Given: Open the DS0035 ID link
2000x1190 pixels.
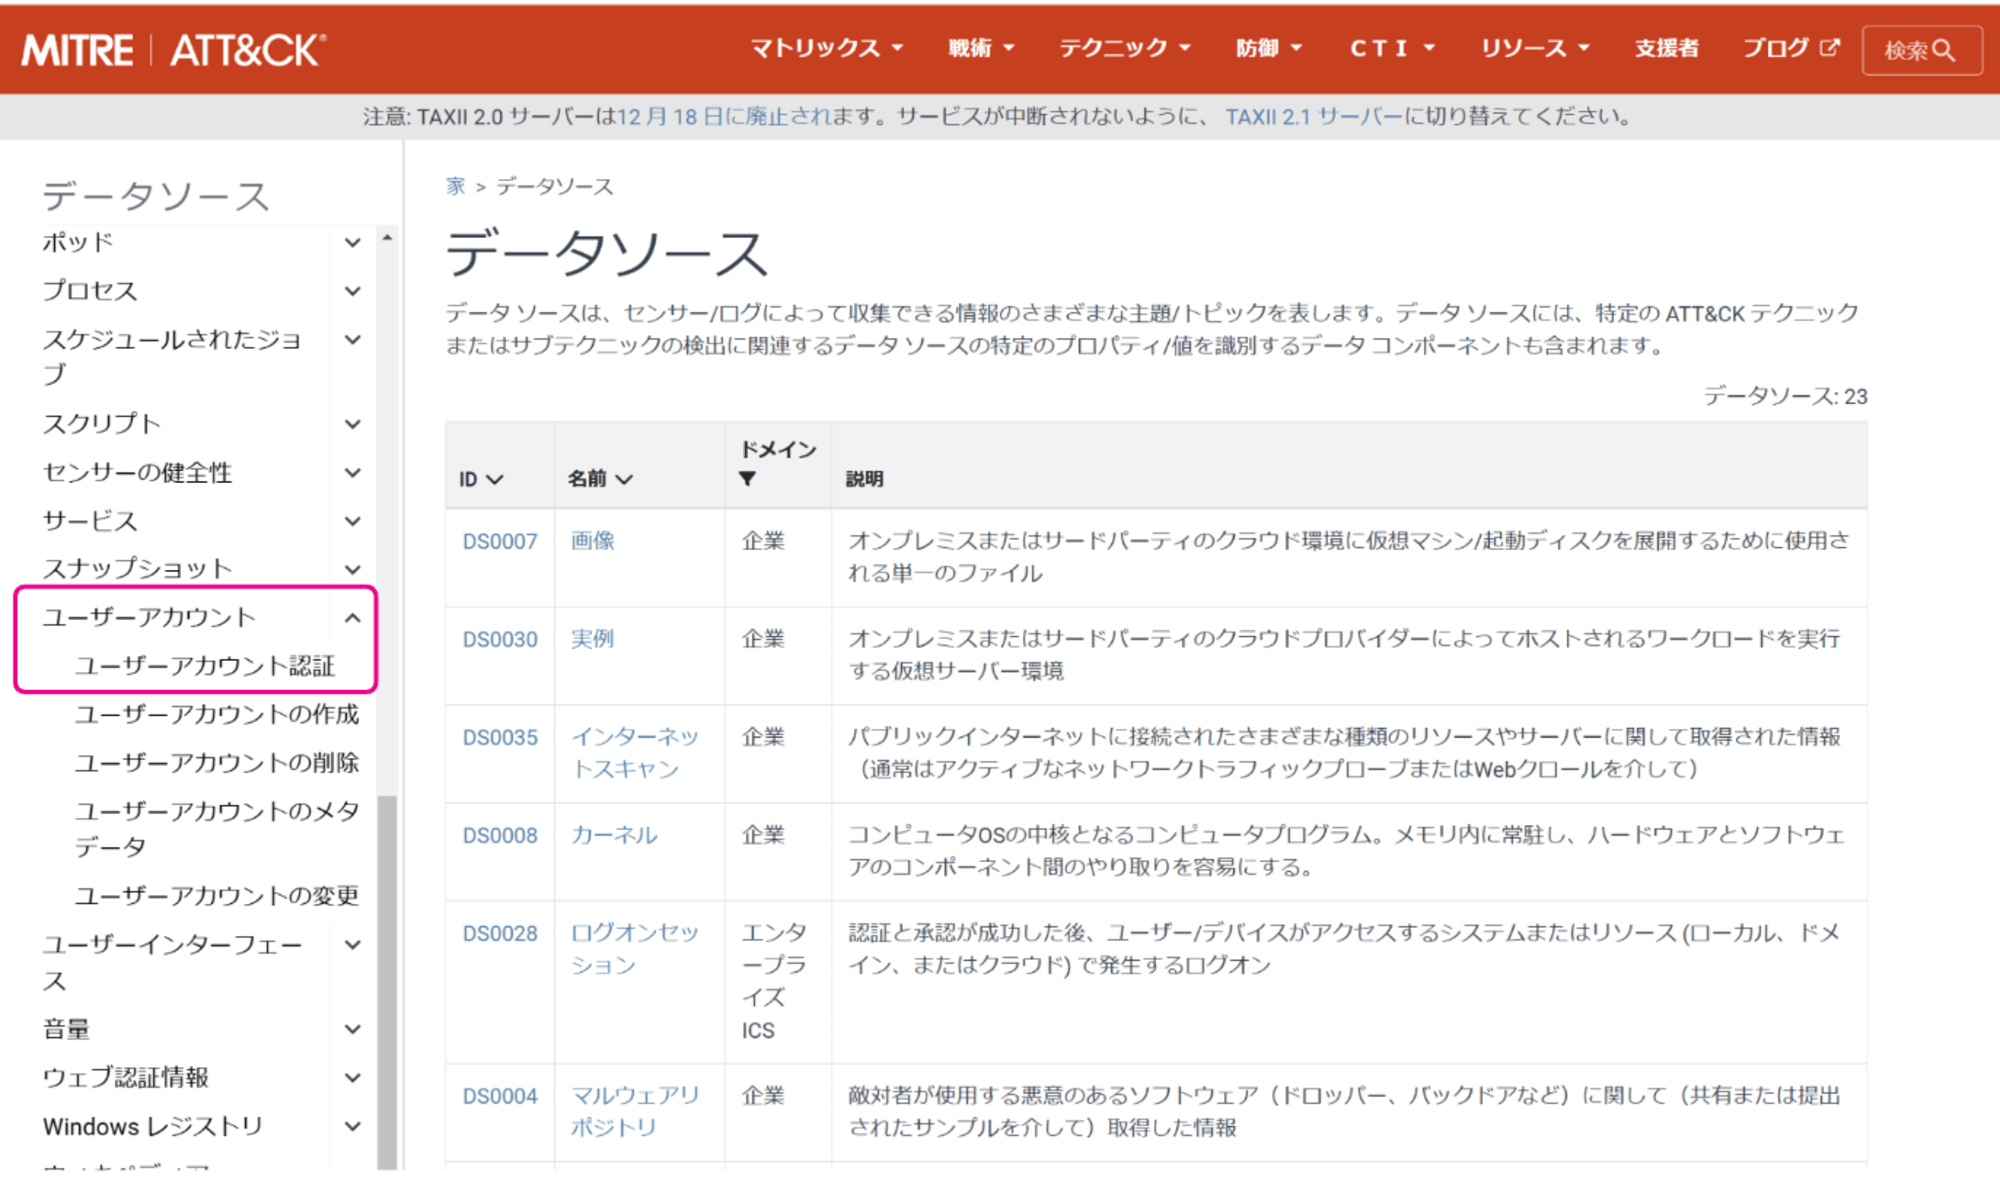Looking at the screenshot, I should [x=500, y=738].
